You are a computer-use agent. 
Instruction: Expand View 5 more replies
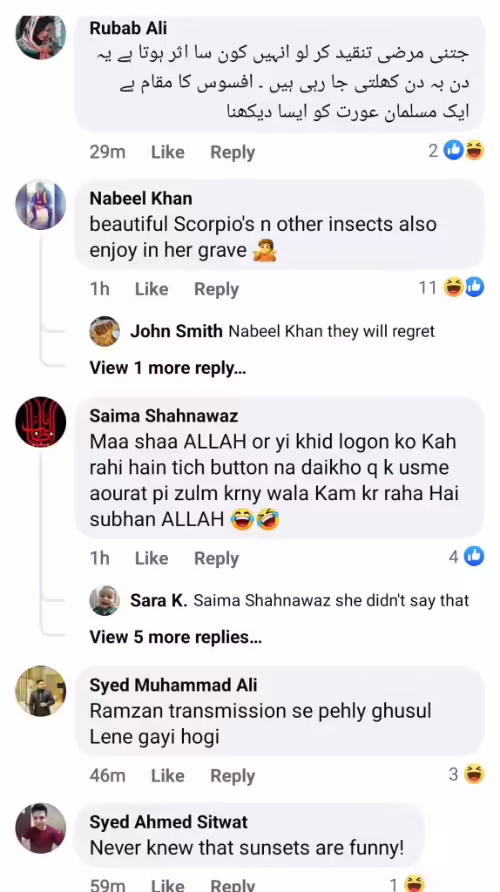[176, 637]
